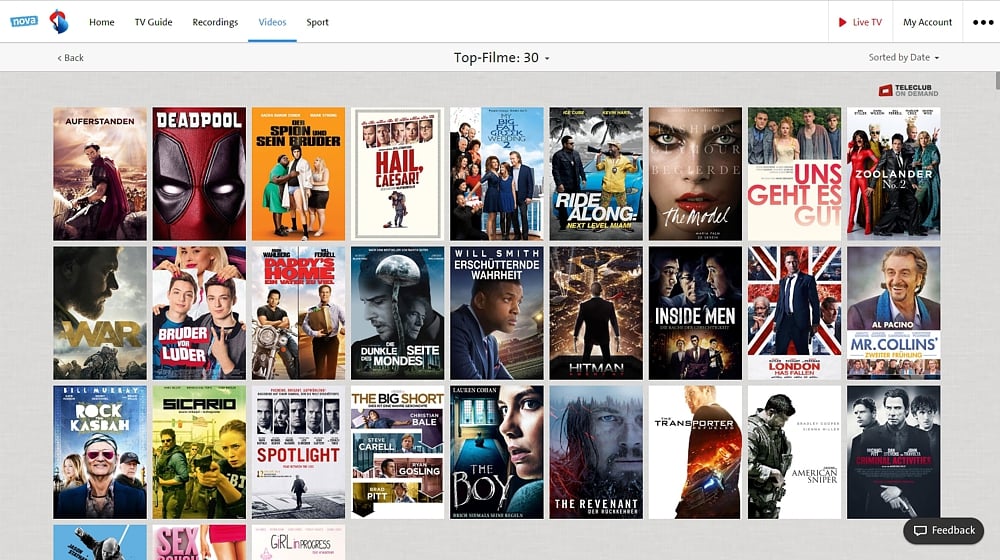Open the Hail, Caesar! poster
1000x560 pixels.
[397, 173]
